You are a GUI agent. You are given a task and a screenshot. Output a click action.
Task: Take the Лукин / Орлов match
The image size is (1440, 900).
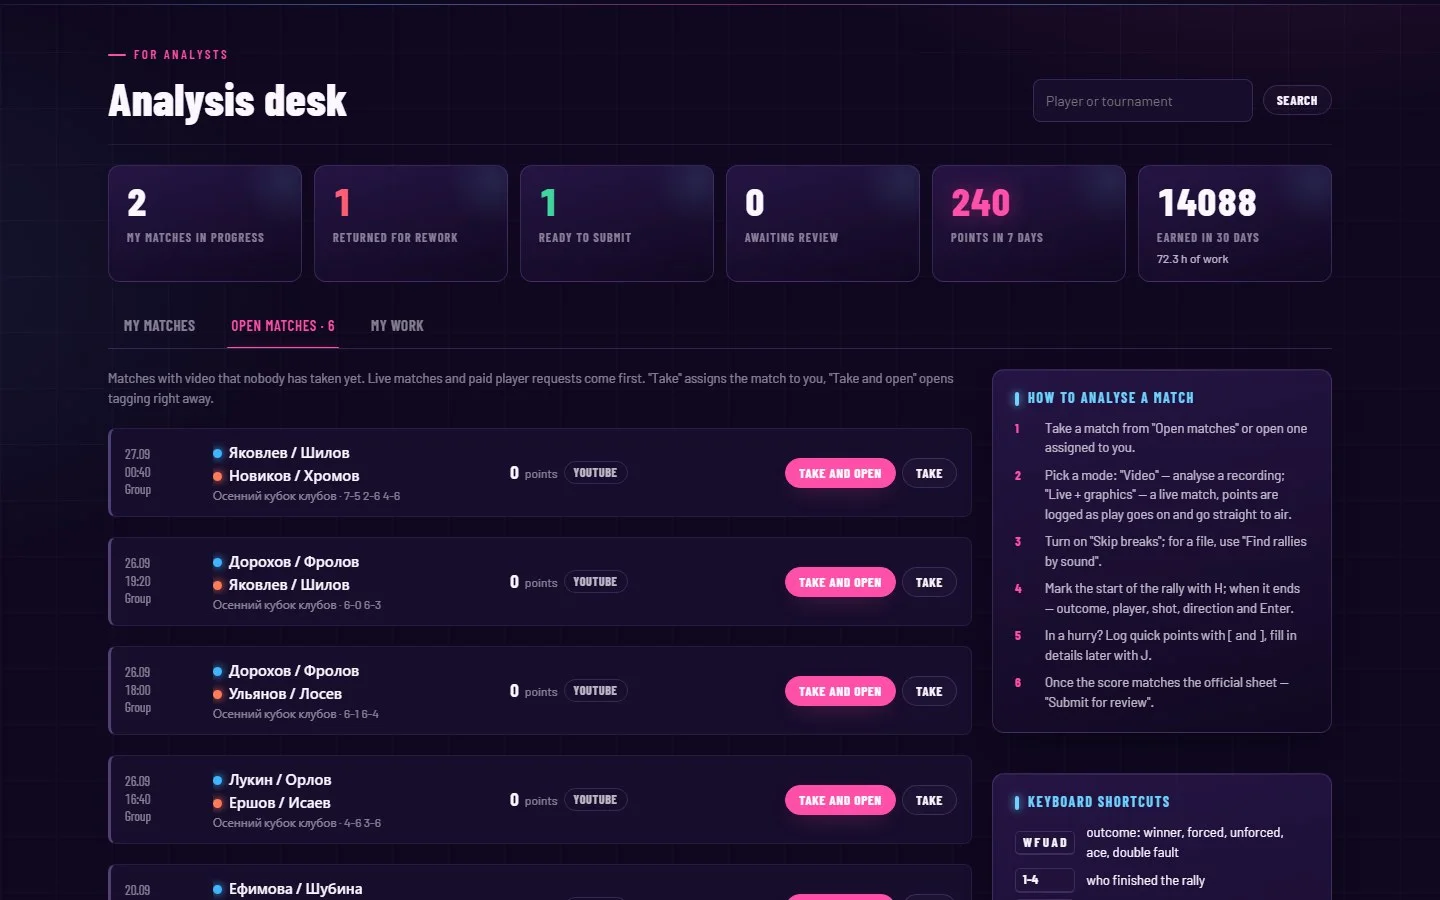(x=929, y=800)
